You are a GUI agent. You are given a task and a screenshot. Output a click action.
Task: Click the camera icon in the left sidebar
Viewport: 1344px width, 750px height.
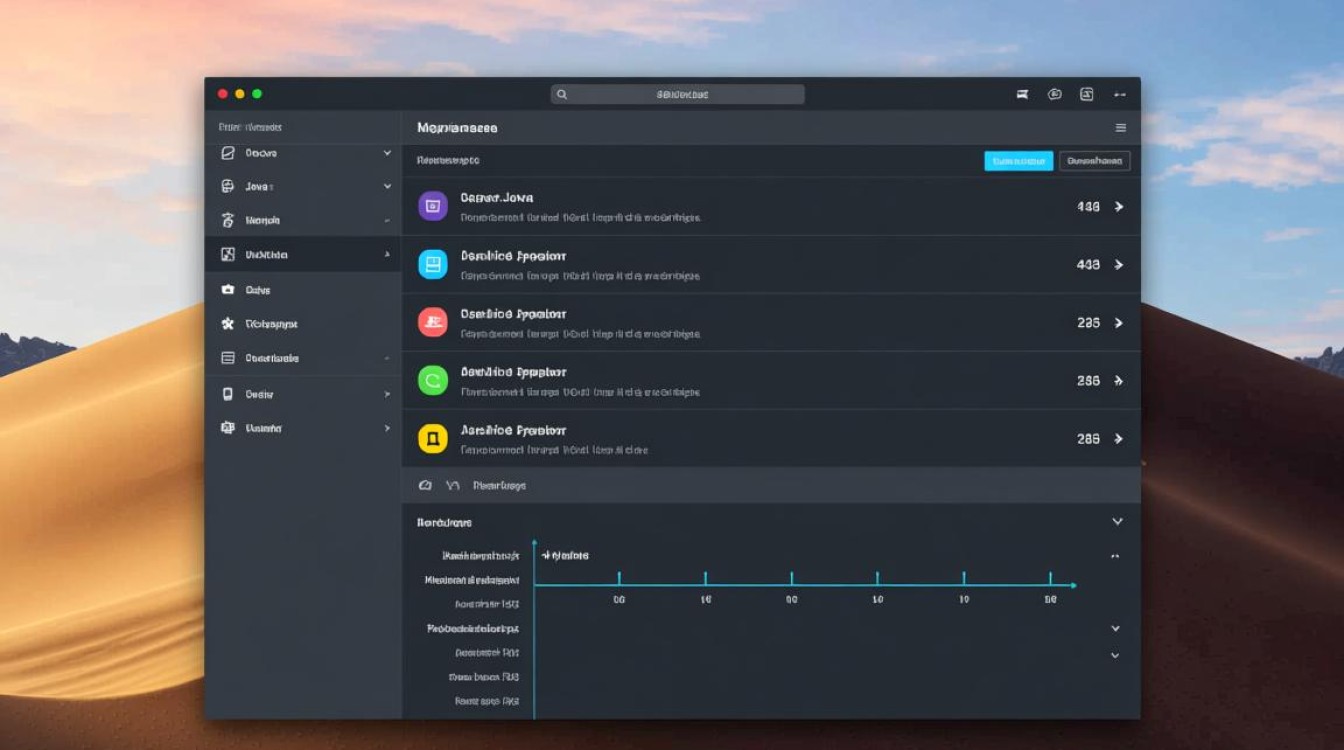tap(227, 290)
